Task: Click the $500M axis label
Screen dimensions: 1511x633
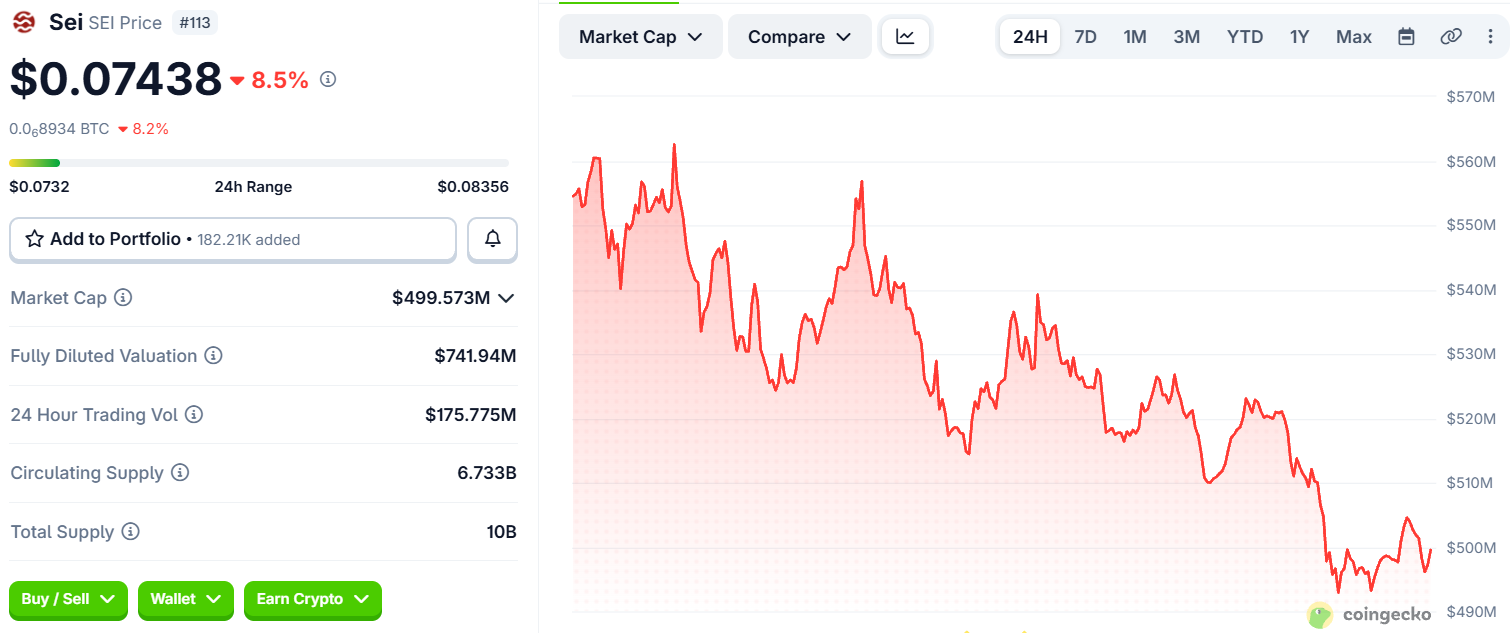Action: [x=1471, y=548]
